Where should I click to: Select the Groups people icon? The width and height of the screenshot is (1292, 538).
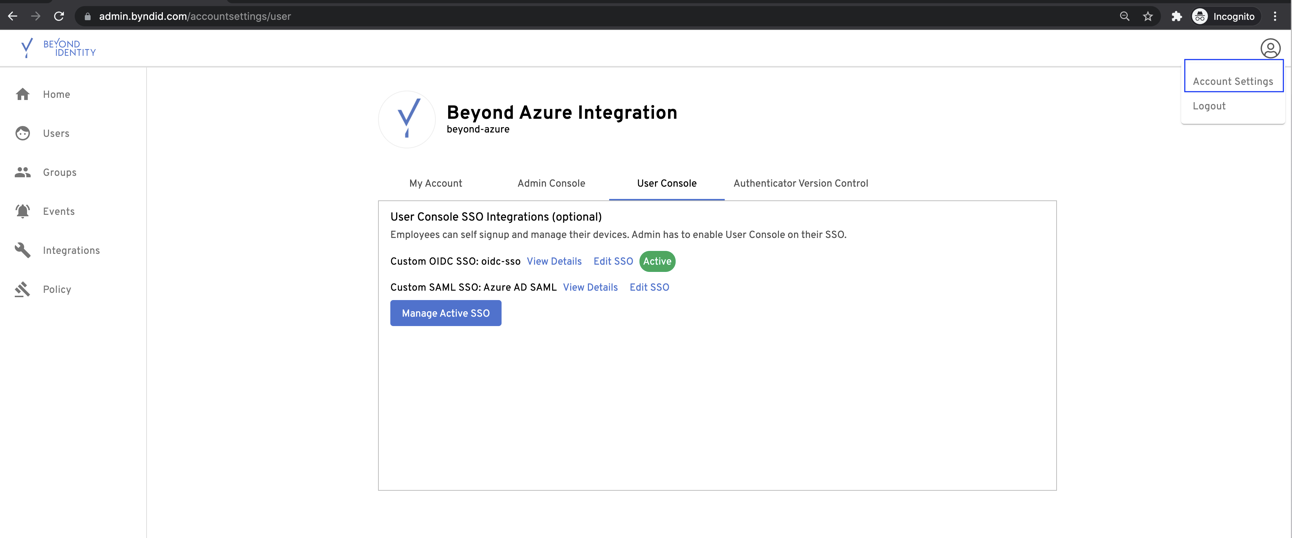(x=23, y=172)
